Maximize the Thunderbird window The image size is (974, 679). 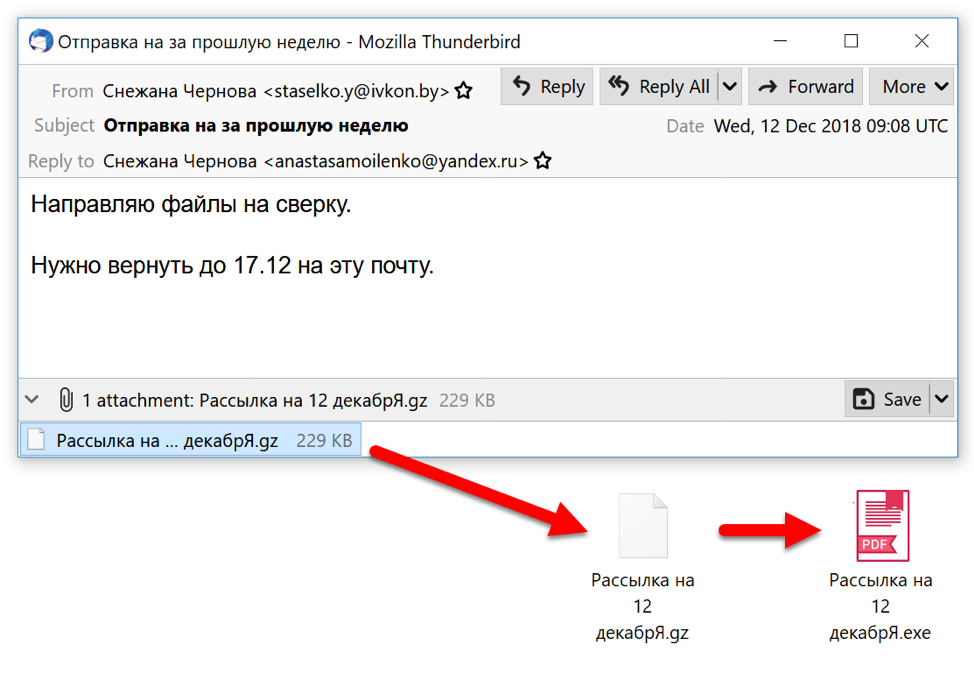[x=851, y=42]
